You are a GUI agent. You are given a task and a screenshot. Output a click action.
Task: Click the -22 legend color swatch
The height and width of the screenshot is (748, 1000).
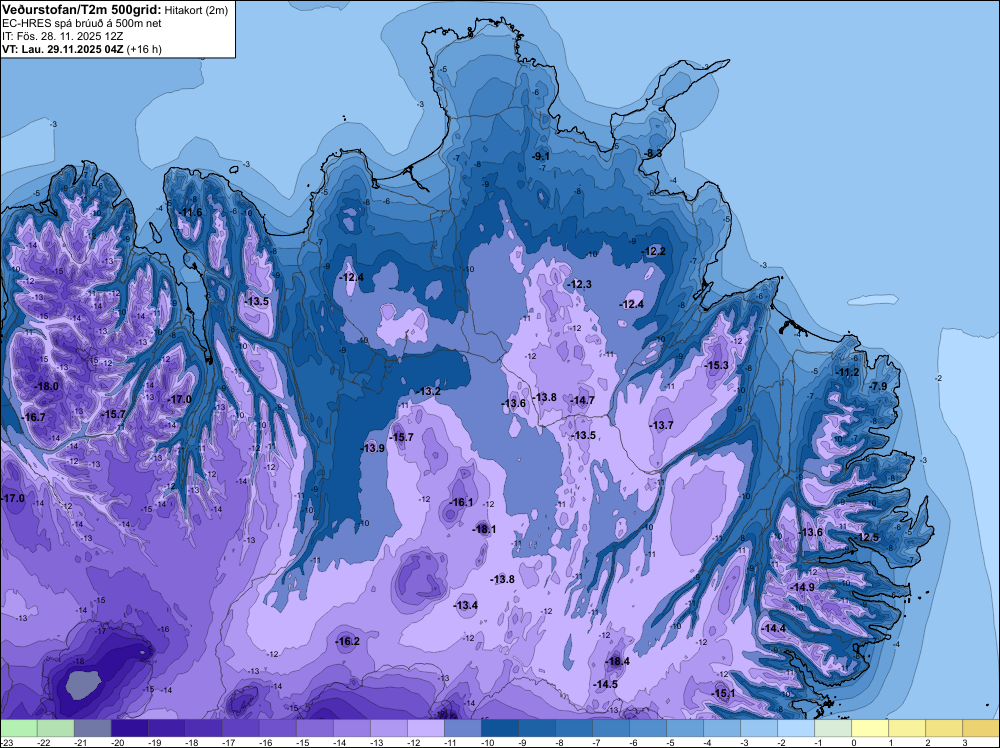pyautogui.click(x=55, y=728)
